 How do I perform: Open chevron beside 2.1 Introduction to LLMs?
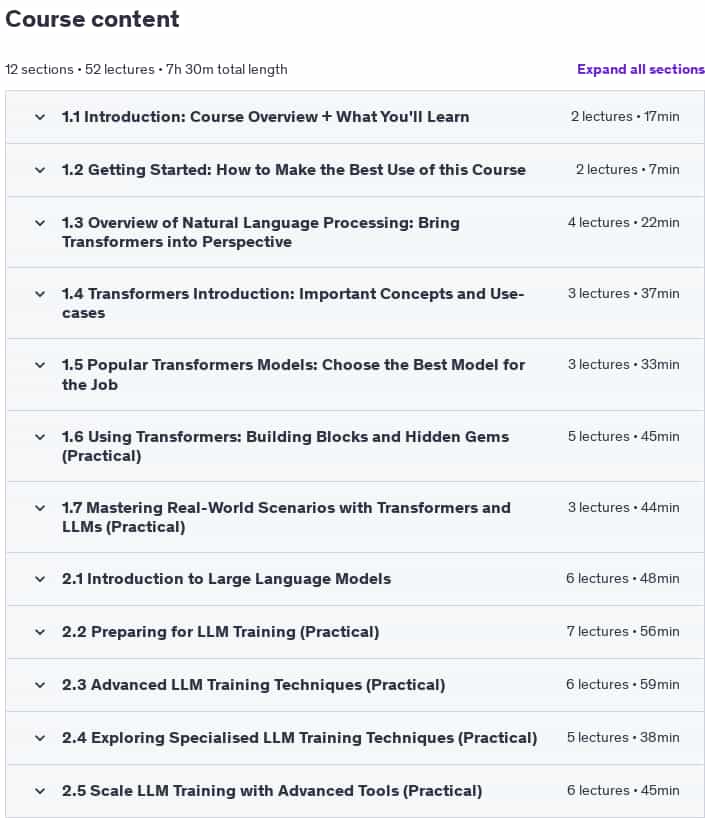pyautogui.click(x=40, y=579)
